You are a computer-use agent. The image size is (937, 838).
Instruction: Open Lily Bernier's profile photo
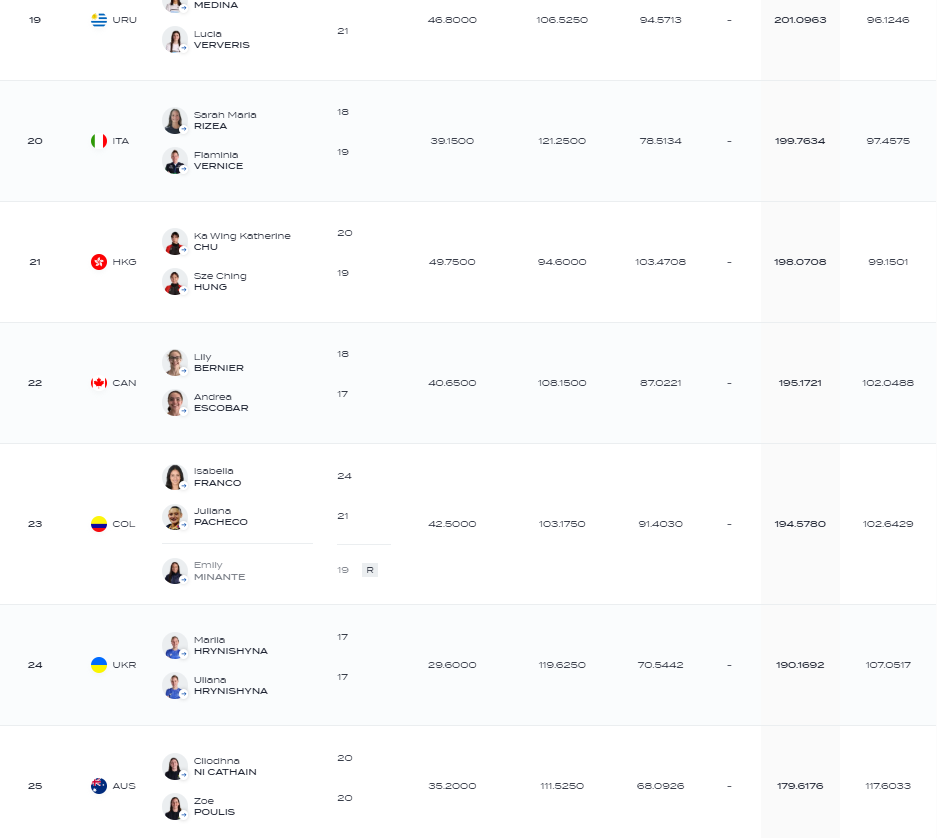[174, 363]
